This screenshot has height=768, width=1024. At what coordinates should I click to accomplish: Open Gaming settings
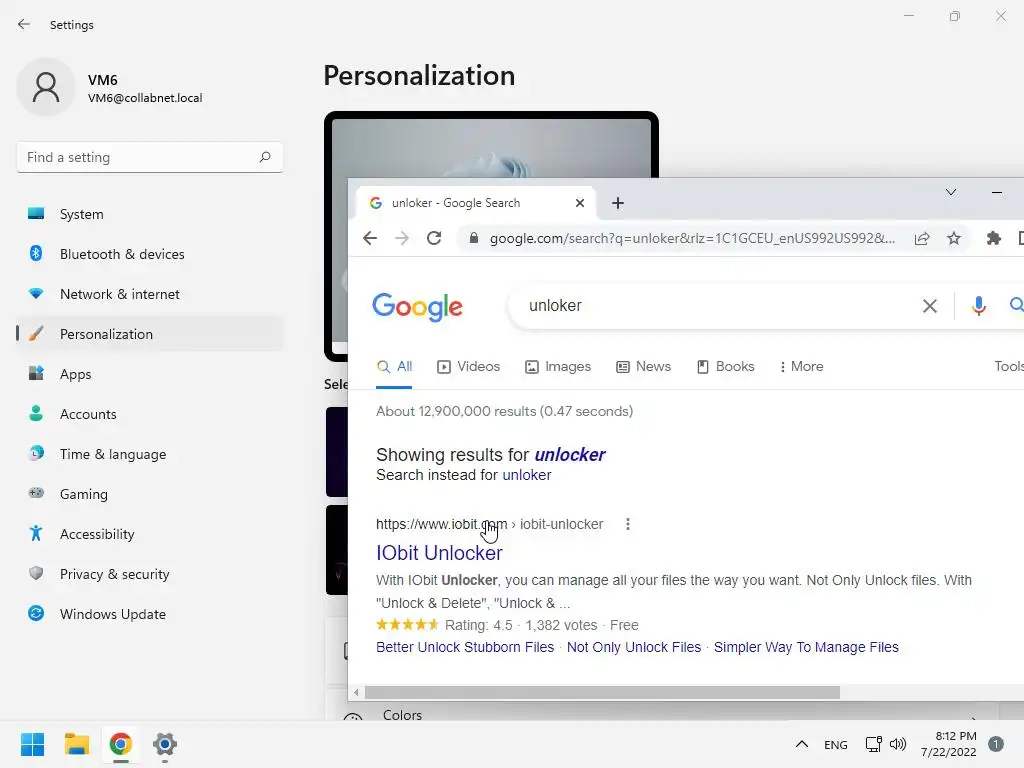[150, 494]
